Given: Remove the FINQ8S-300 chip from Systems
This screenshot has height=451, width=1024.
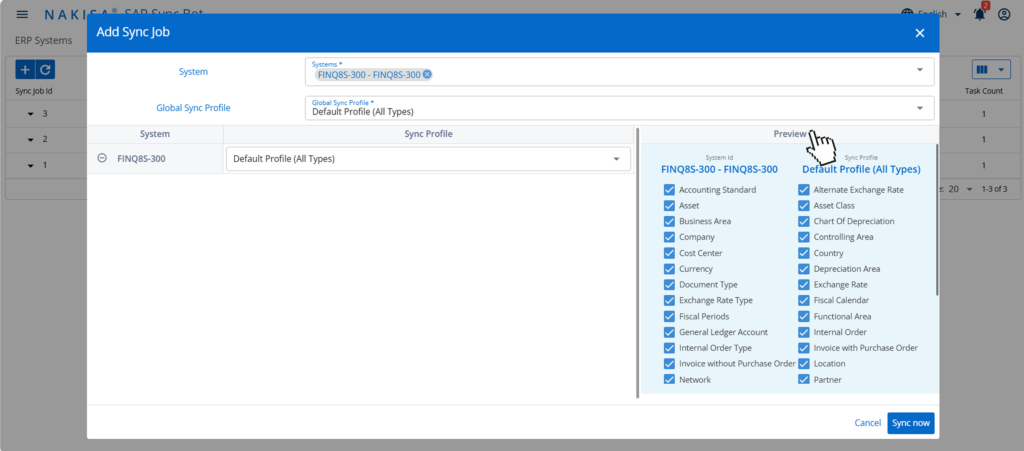Looking at the screenshot, I should pyautogui.click(x=427, y=74).
